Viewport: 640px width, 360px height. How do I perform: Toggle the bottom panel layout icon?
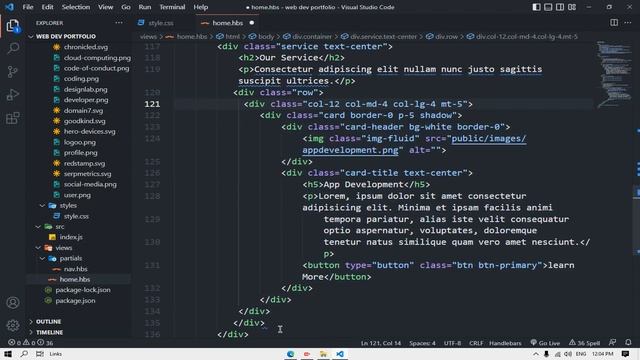[548, 7]
